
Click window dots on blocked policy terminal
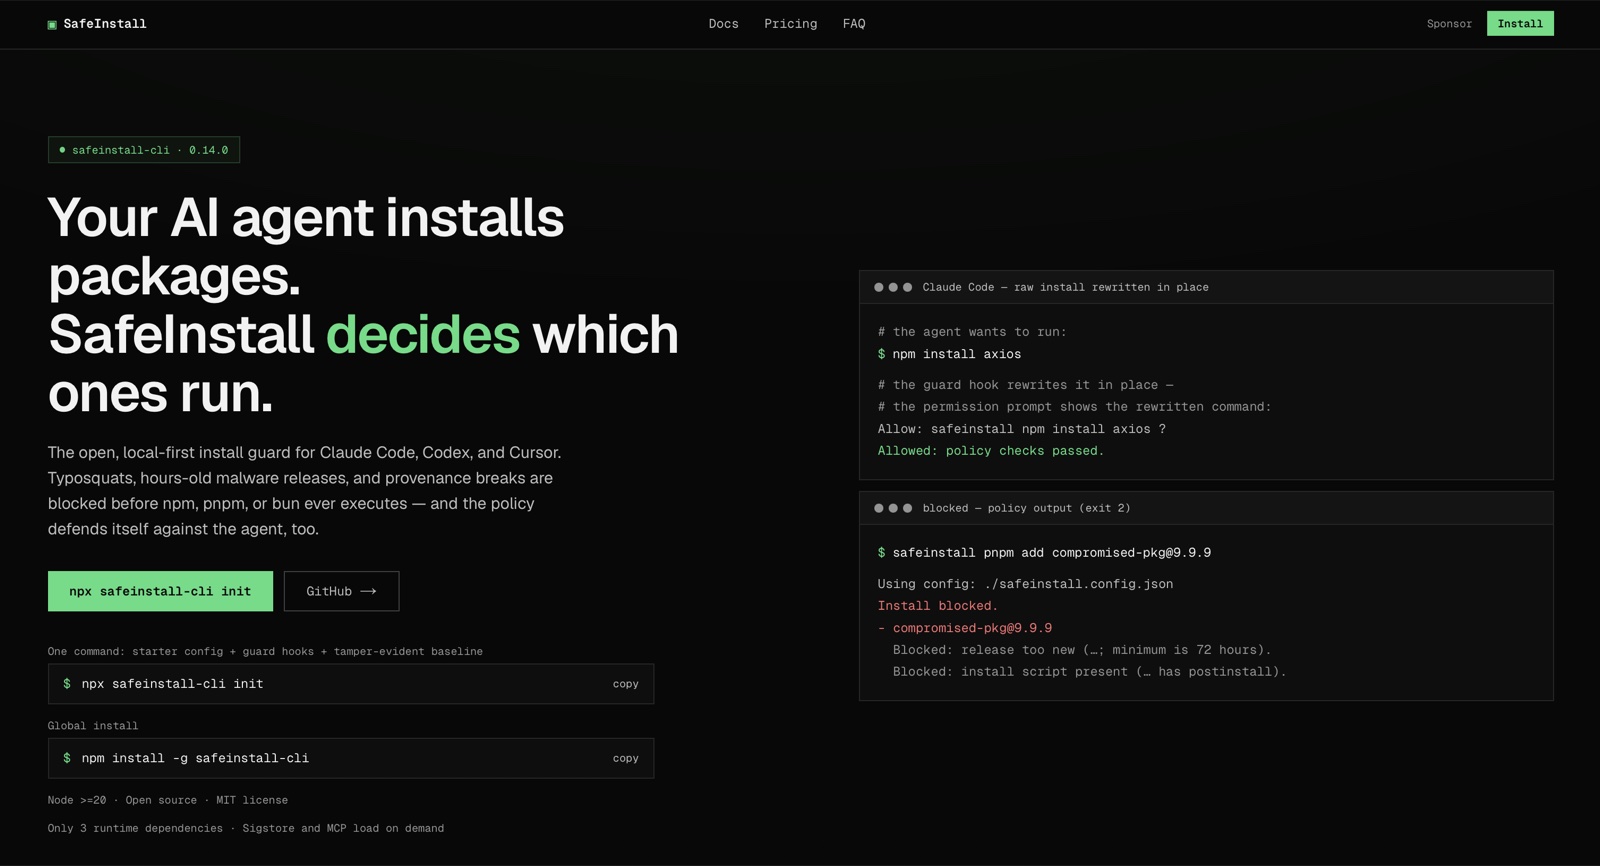(x=893, y=508)
